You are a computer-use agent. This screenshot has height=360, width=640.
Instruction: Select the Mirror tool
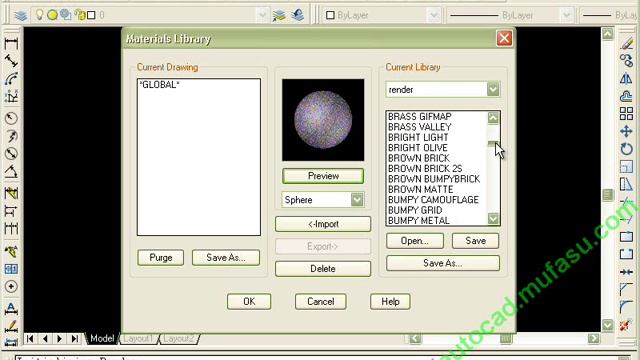627,78
